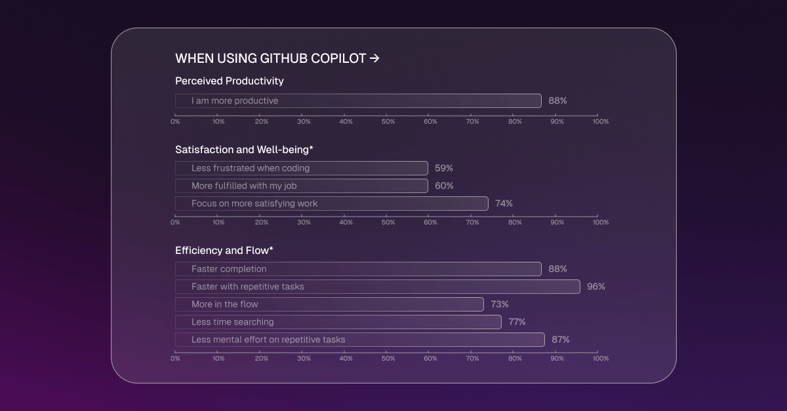Click the 59% value label

[x=444, y=169]
